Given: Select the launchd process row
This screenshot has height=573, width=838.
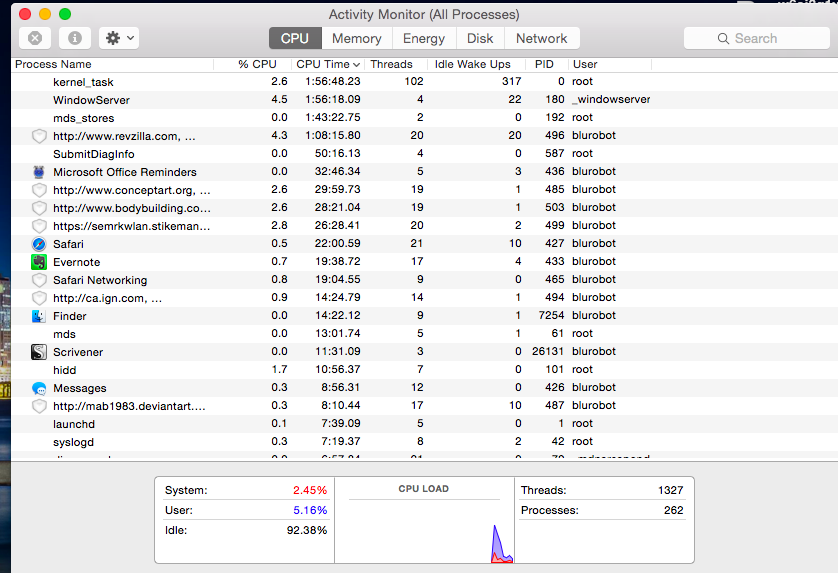Looking at the screenshot, I should click(x=424, y=424).
